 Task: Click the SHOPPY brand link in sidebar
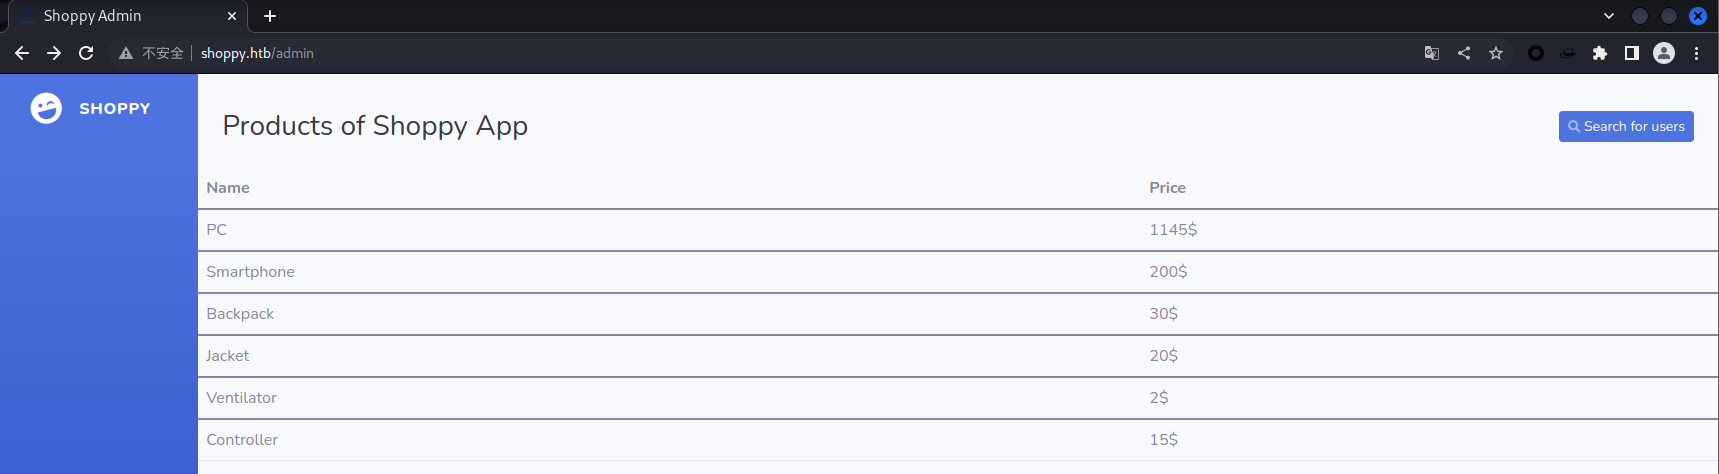114,108
